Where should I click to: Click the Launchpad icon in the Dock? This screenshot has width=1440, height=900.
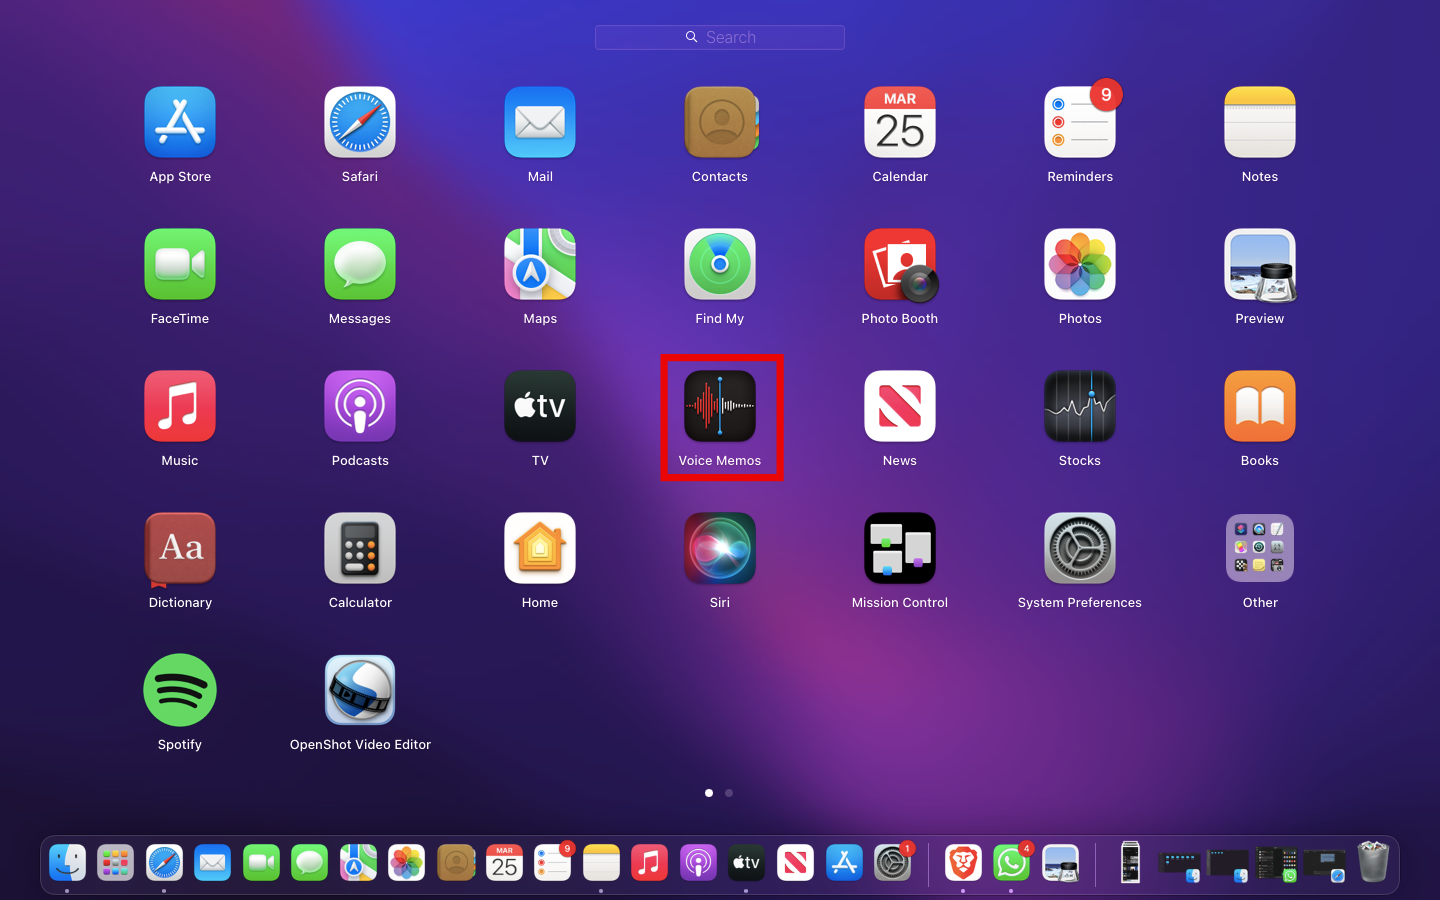(x=116, y=863)
